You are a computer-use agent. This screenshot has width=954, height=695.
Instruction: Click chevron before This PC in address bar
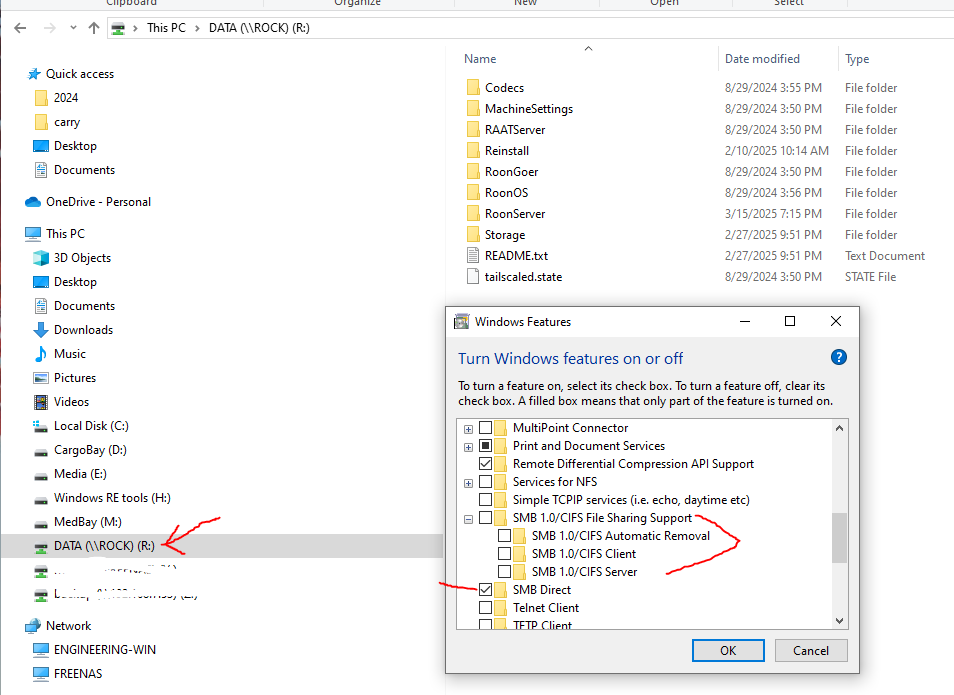point(135,28)
